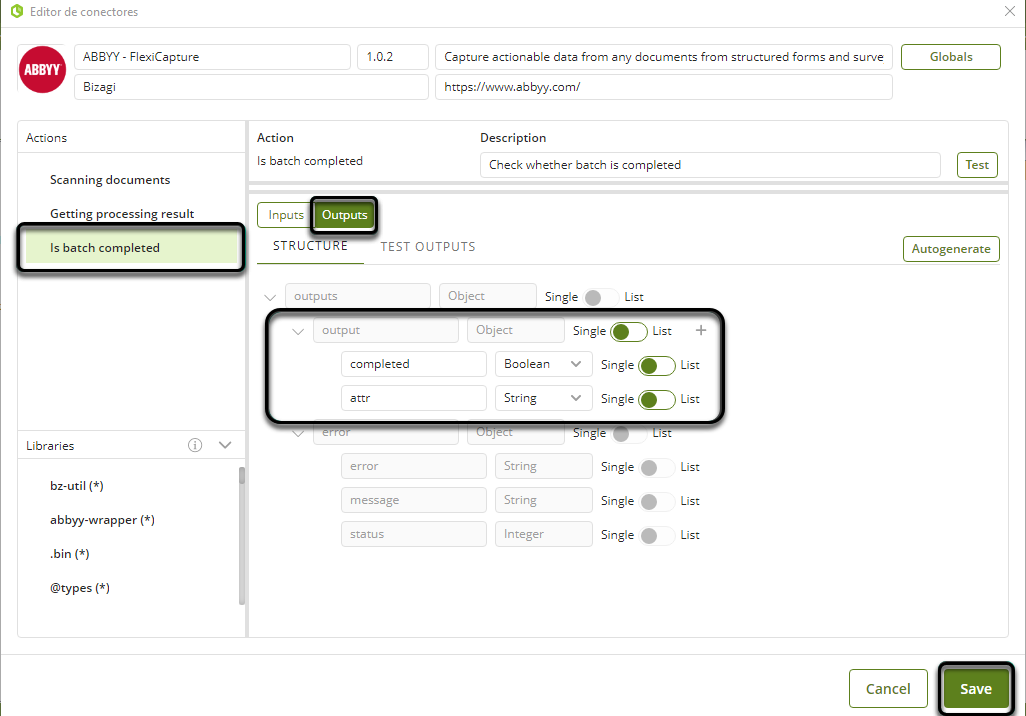Close the Editor de conectores window
Viewport: 1026px width, 716px height.
[x=1010, y=11]
